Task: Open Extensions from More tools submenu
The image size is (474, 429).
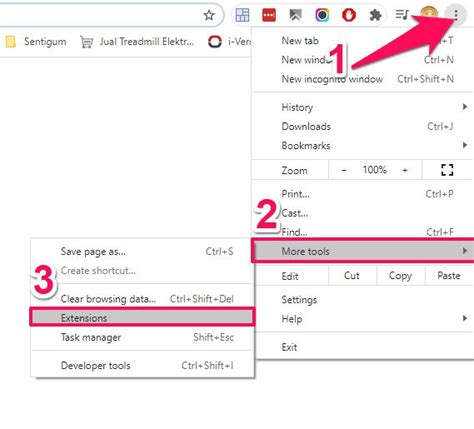Action: pos(142,317)
